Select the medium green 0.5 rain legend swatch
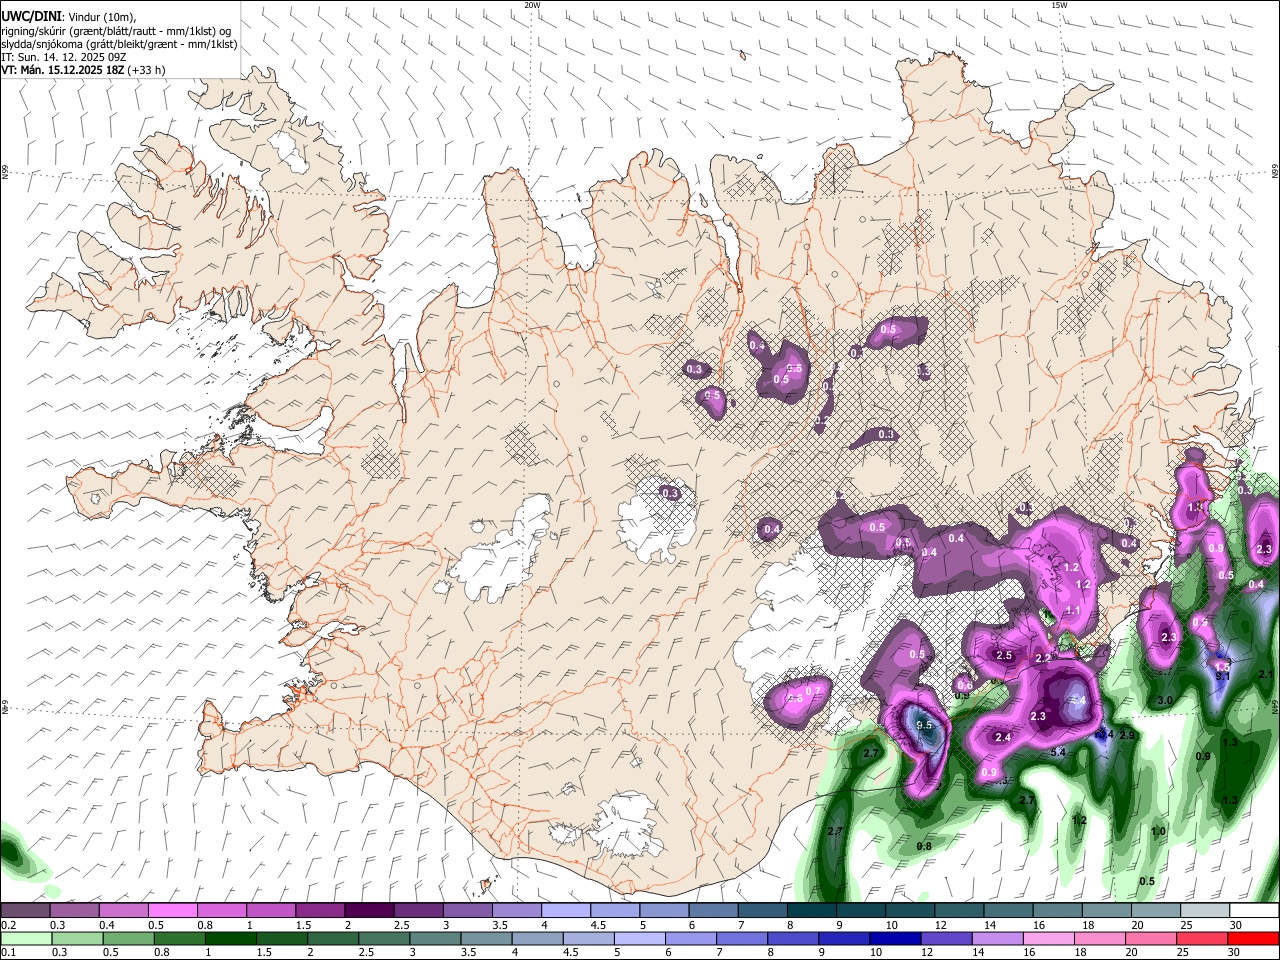 pos(128,938)
